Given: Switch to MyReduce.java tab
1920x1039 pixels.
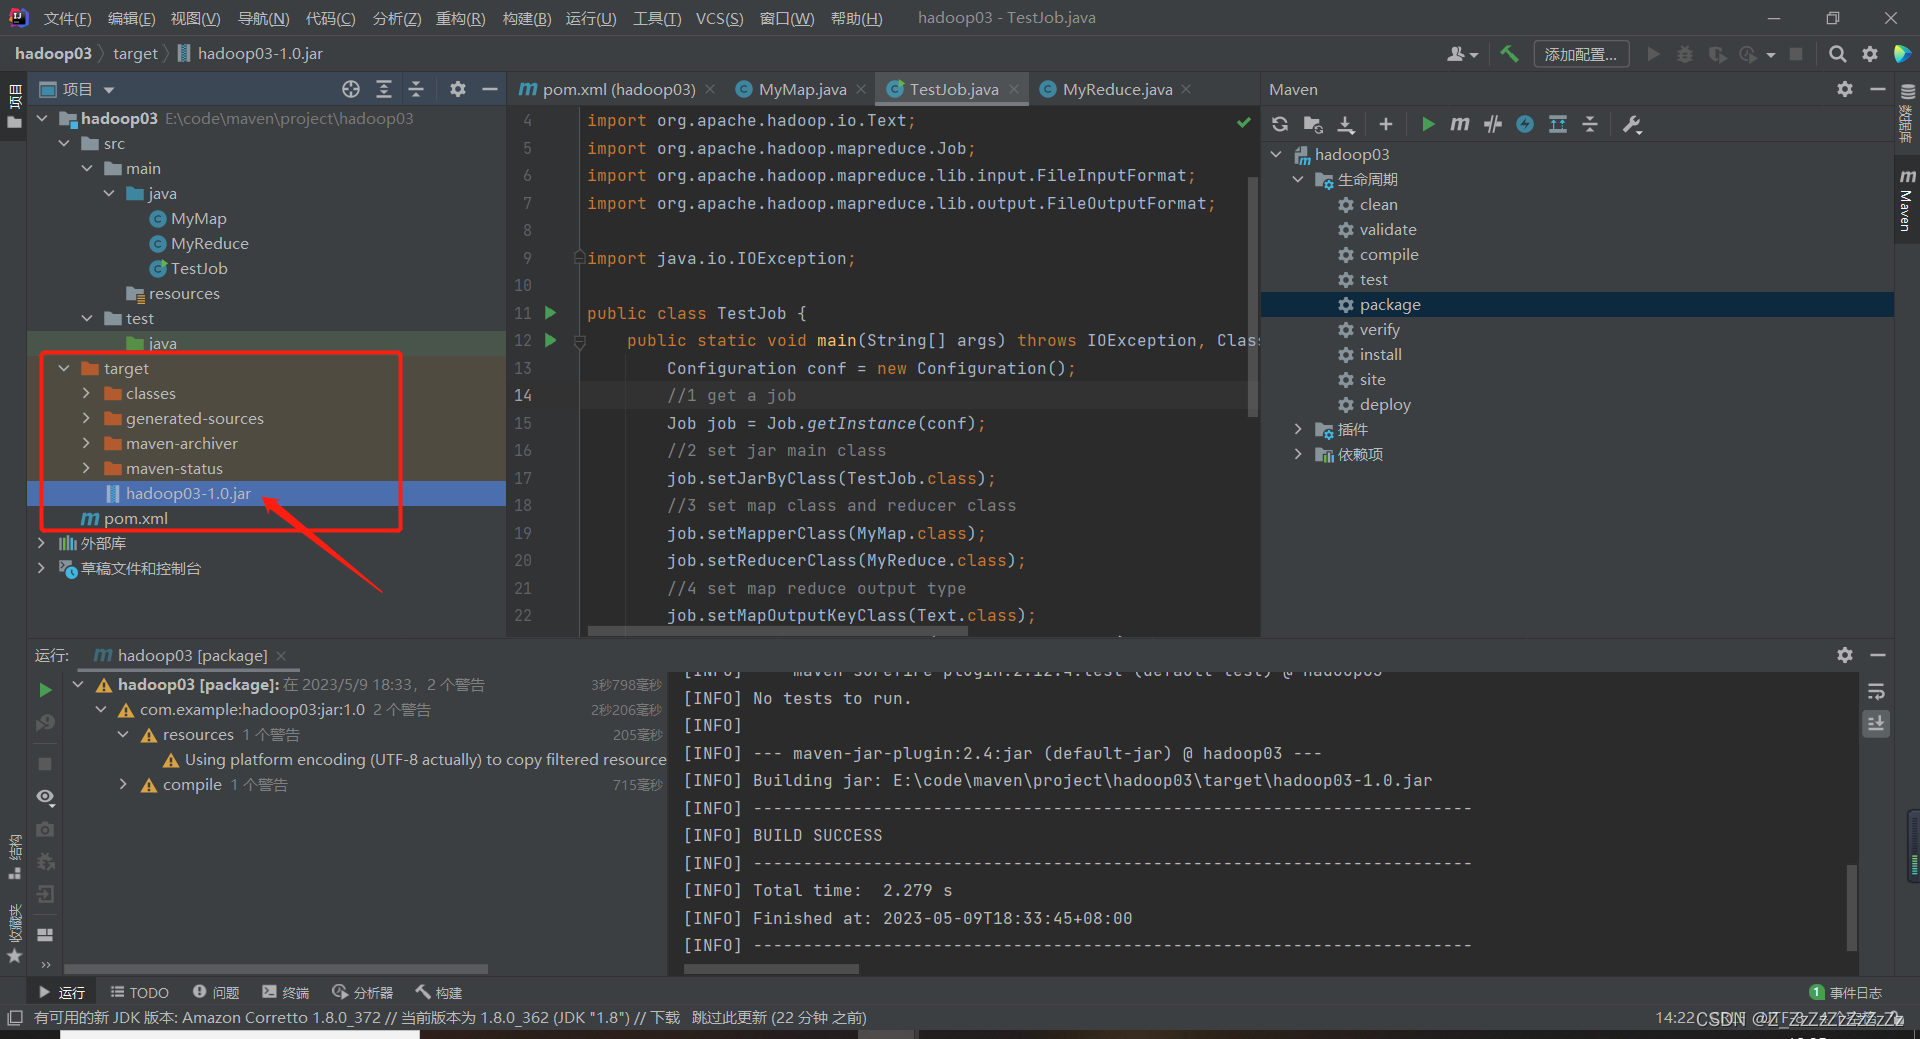Looking at the screenshot, I should 1117,89.
